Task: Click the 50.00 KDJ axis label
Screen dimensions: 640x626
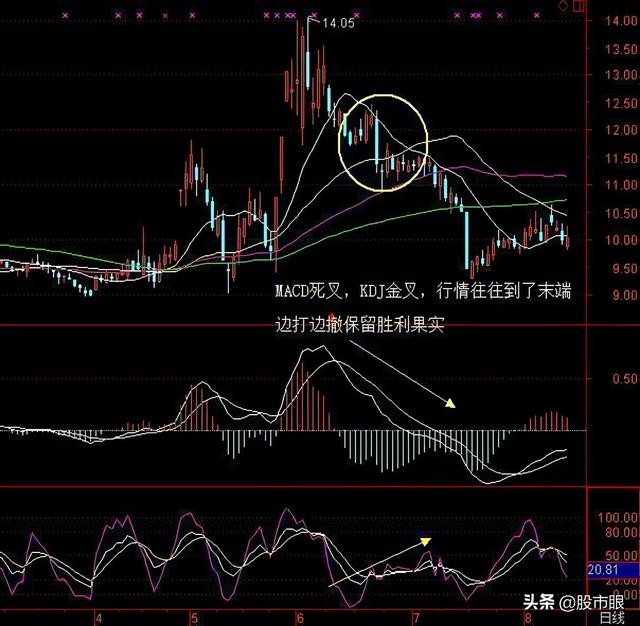Action: [x=621, y=556]
